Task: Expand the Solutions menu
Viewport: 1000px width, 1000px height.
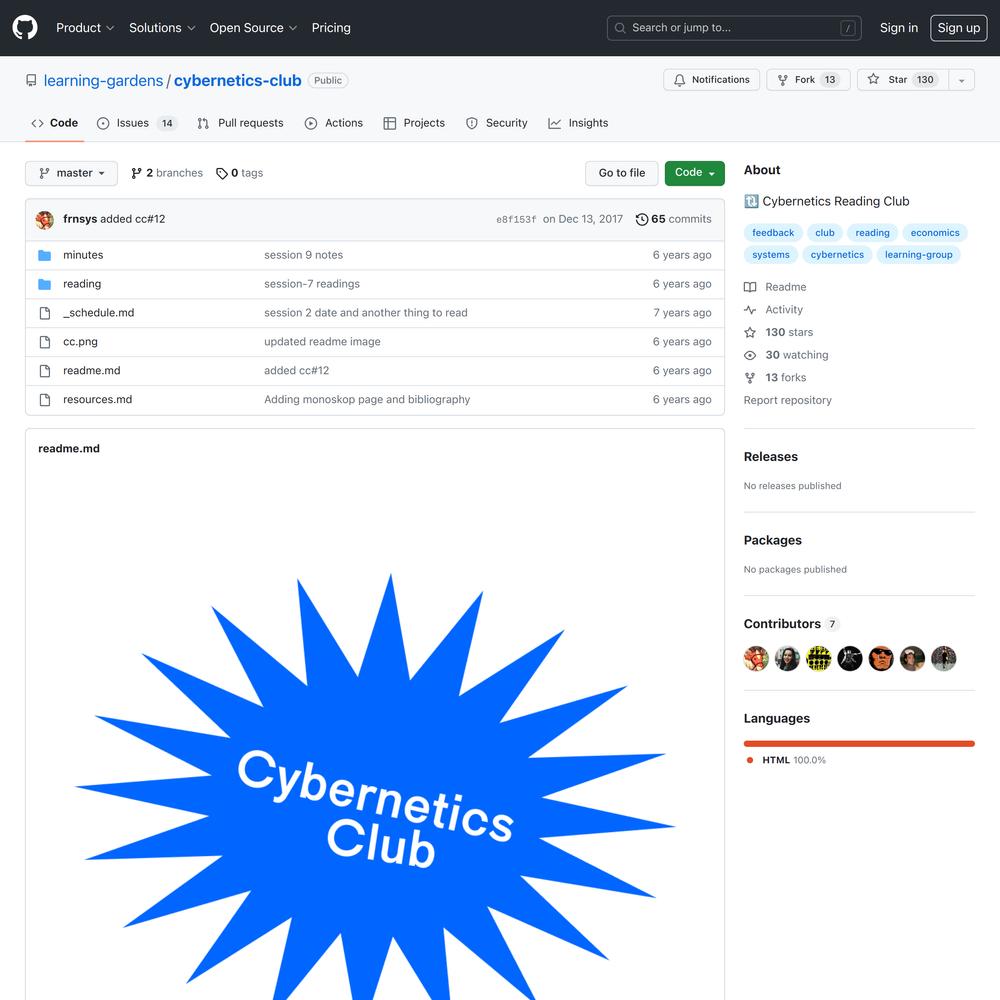Action: (162, 28)
